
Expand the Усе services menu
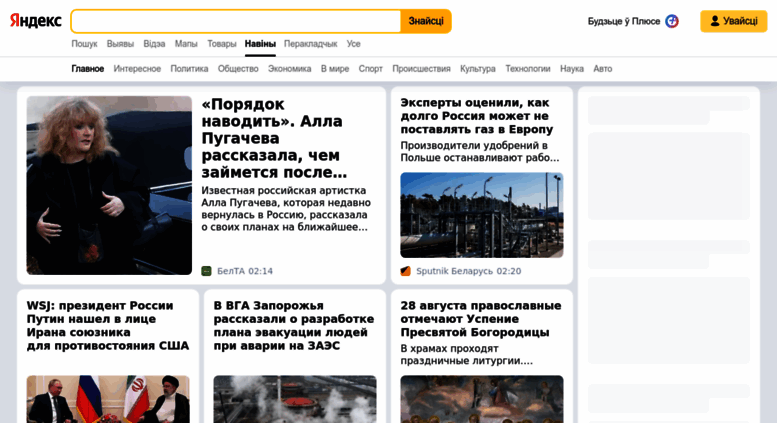coord(353,44)
